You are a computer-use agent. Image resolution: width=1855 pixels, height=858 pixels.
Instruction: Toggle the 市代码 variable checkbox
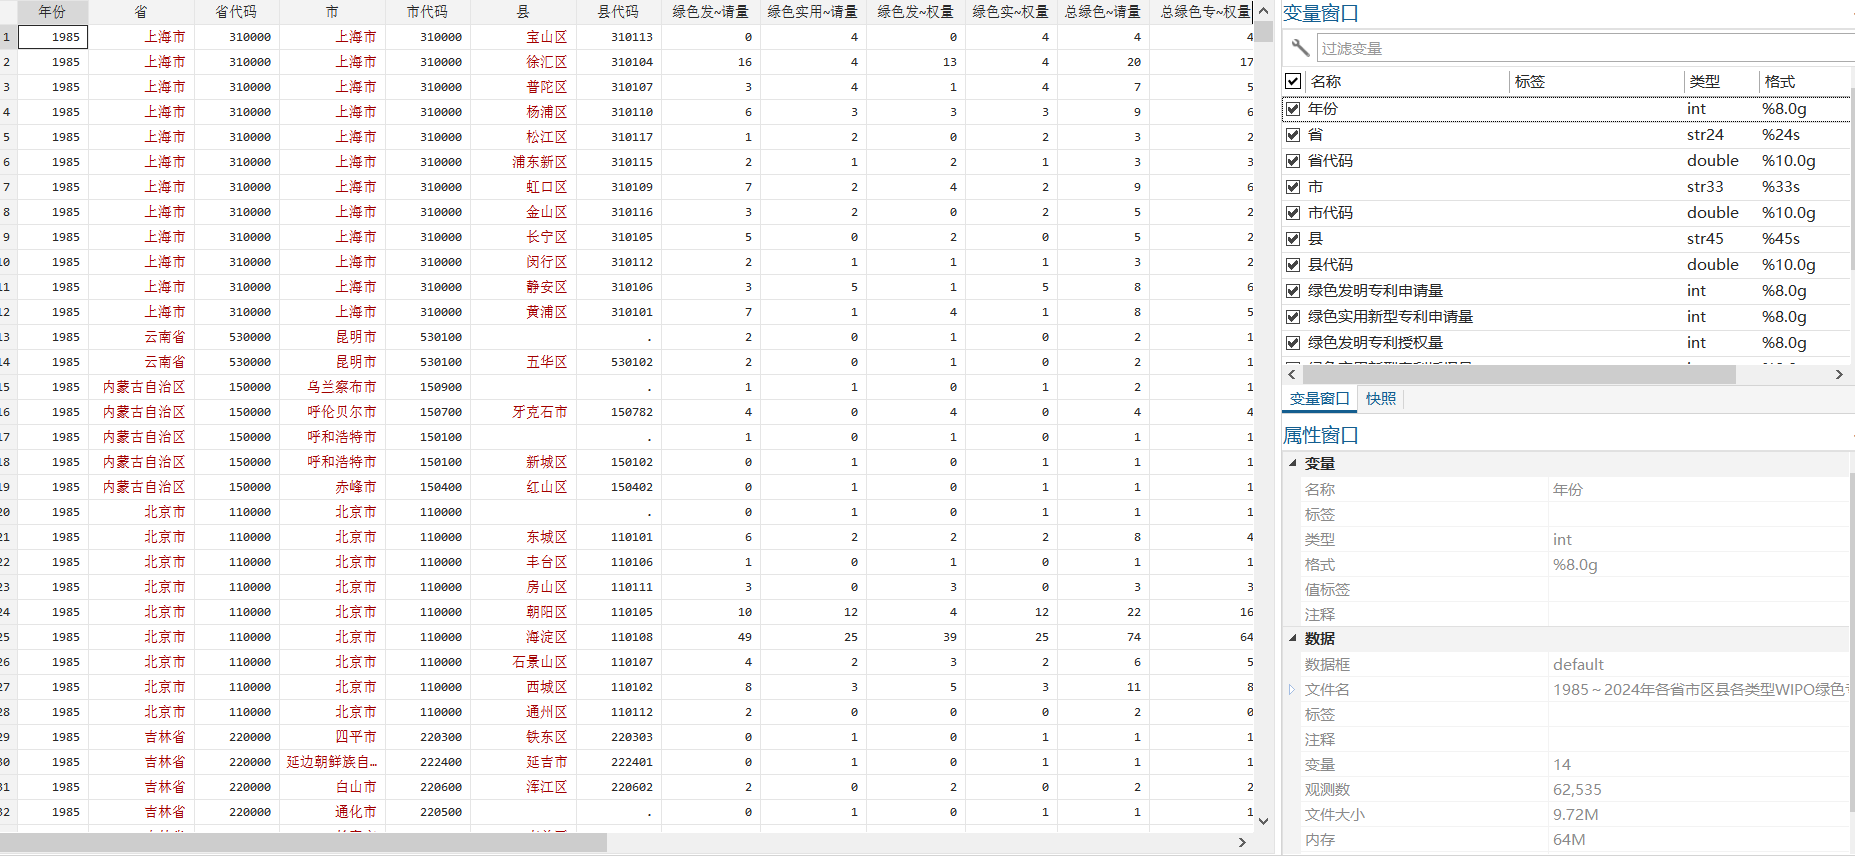(1293, 213)
